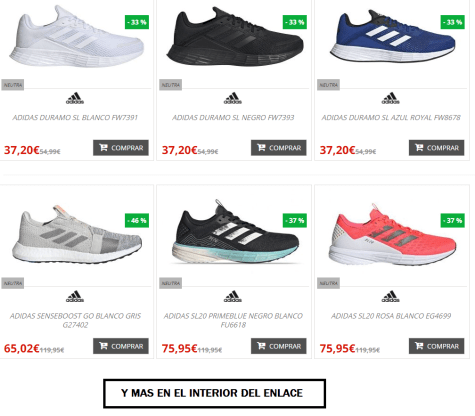This screenshot has width=475, height=416.
Task: Click -46% discount badge on Senseboost Go
Action: tap(137, 220)
